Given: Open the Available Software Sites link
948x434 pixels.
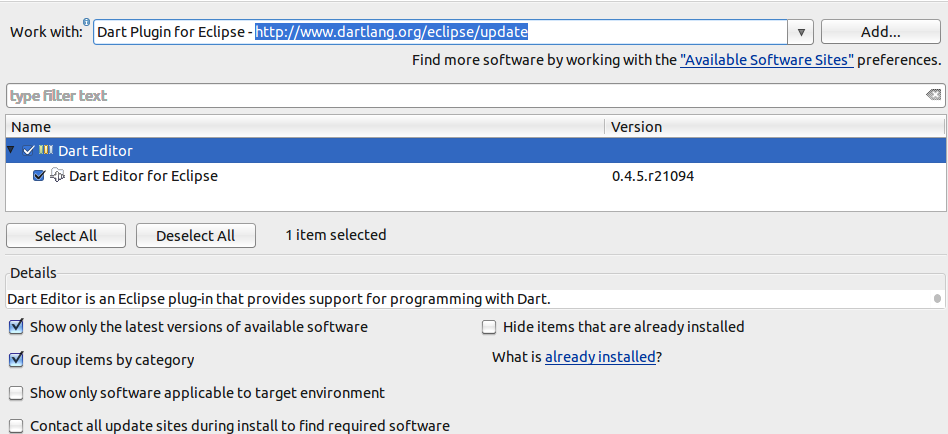Looking at the screenshot, I should click(x=767, y=60).
